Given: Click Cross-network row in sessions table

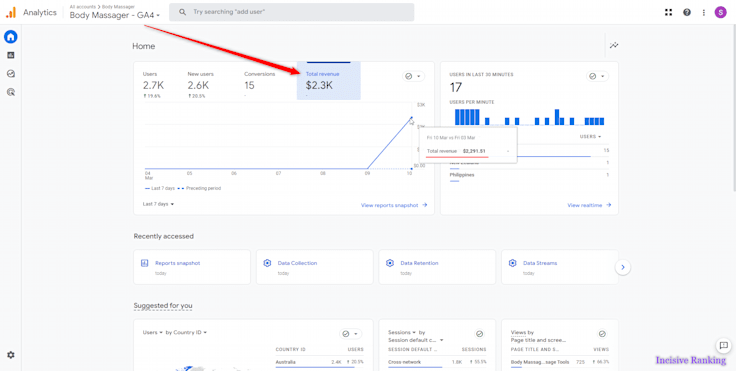Looking at the screenshot, I should (x=437, y=363).
